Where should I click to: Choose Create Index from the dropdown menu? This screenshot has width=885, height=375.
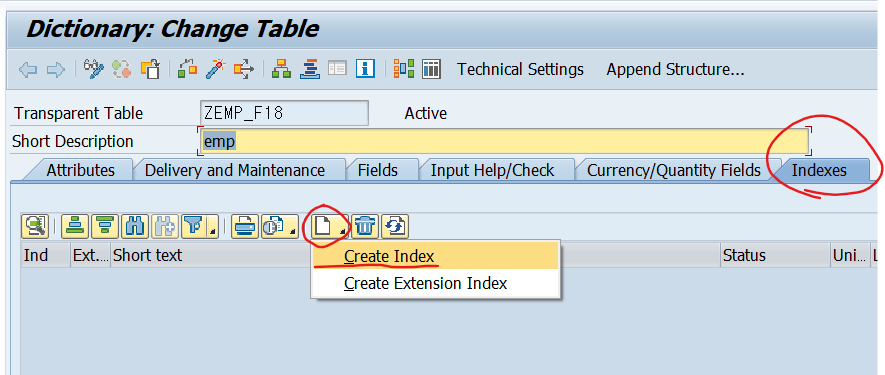tap(435, 256)
